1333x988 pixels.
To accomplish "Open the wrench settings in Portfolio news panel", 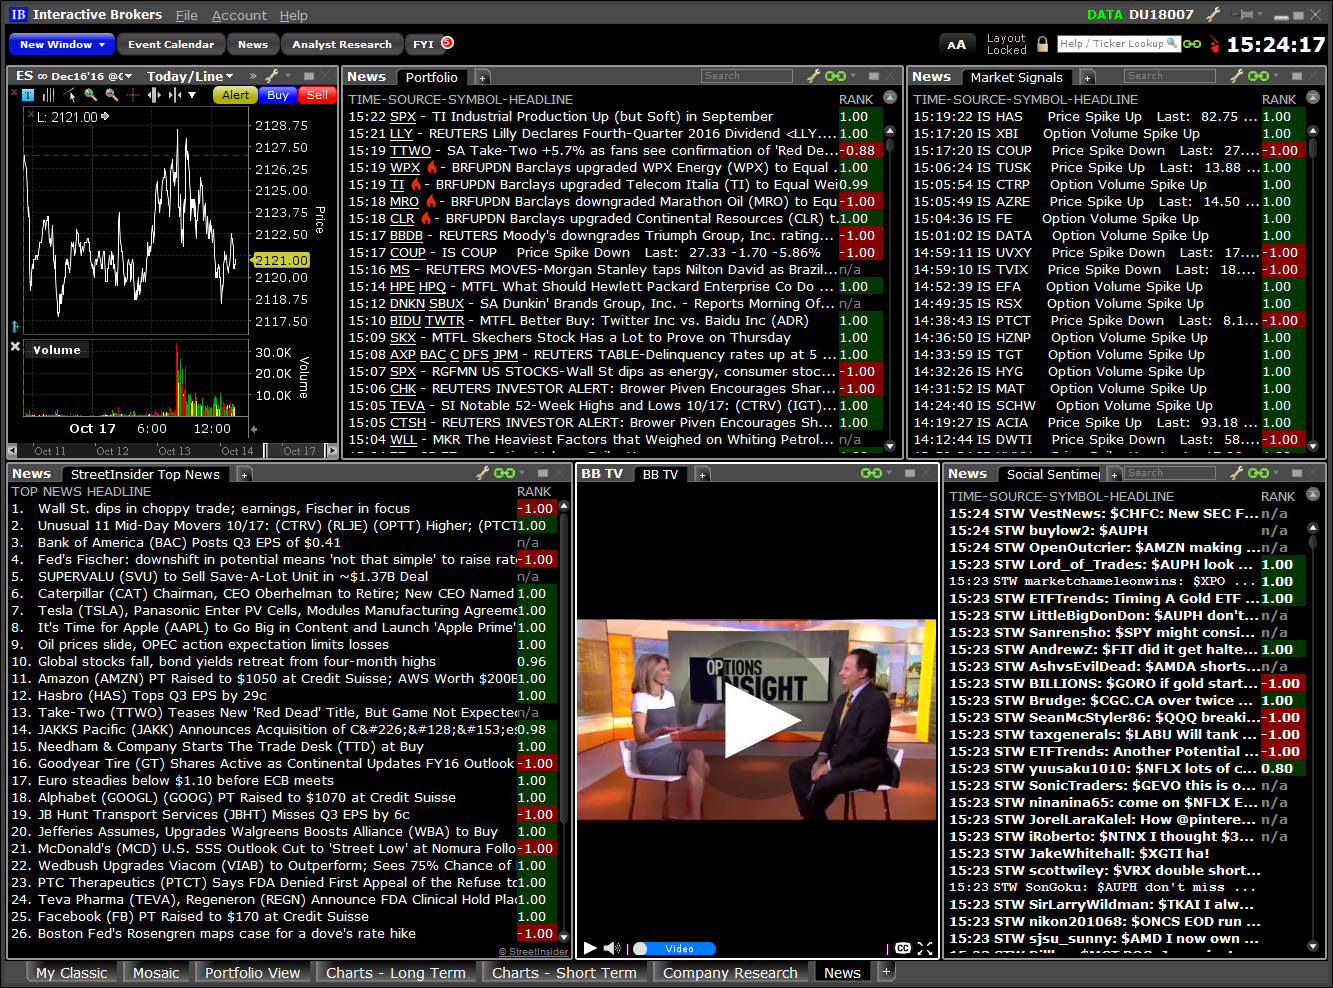I will click(x=813, y=77).
